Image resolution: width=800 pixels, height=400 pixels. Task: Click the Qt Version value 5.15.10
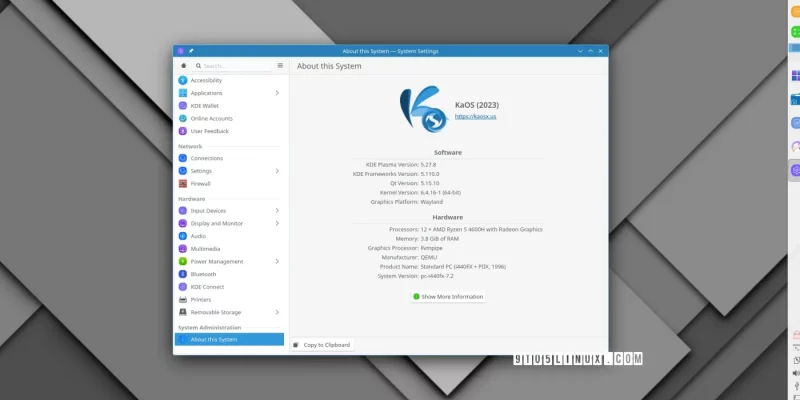coord(430,183)
